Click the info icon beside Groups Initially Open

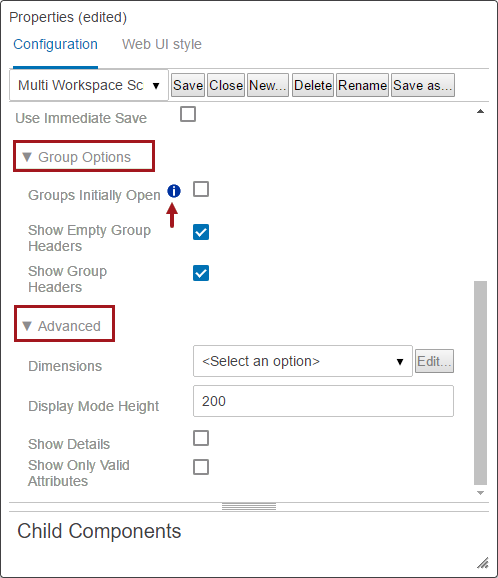(174, 191)
